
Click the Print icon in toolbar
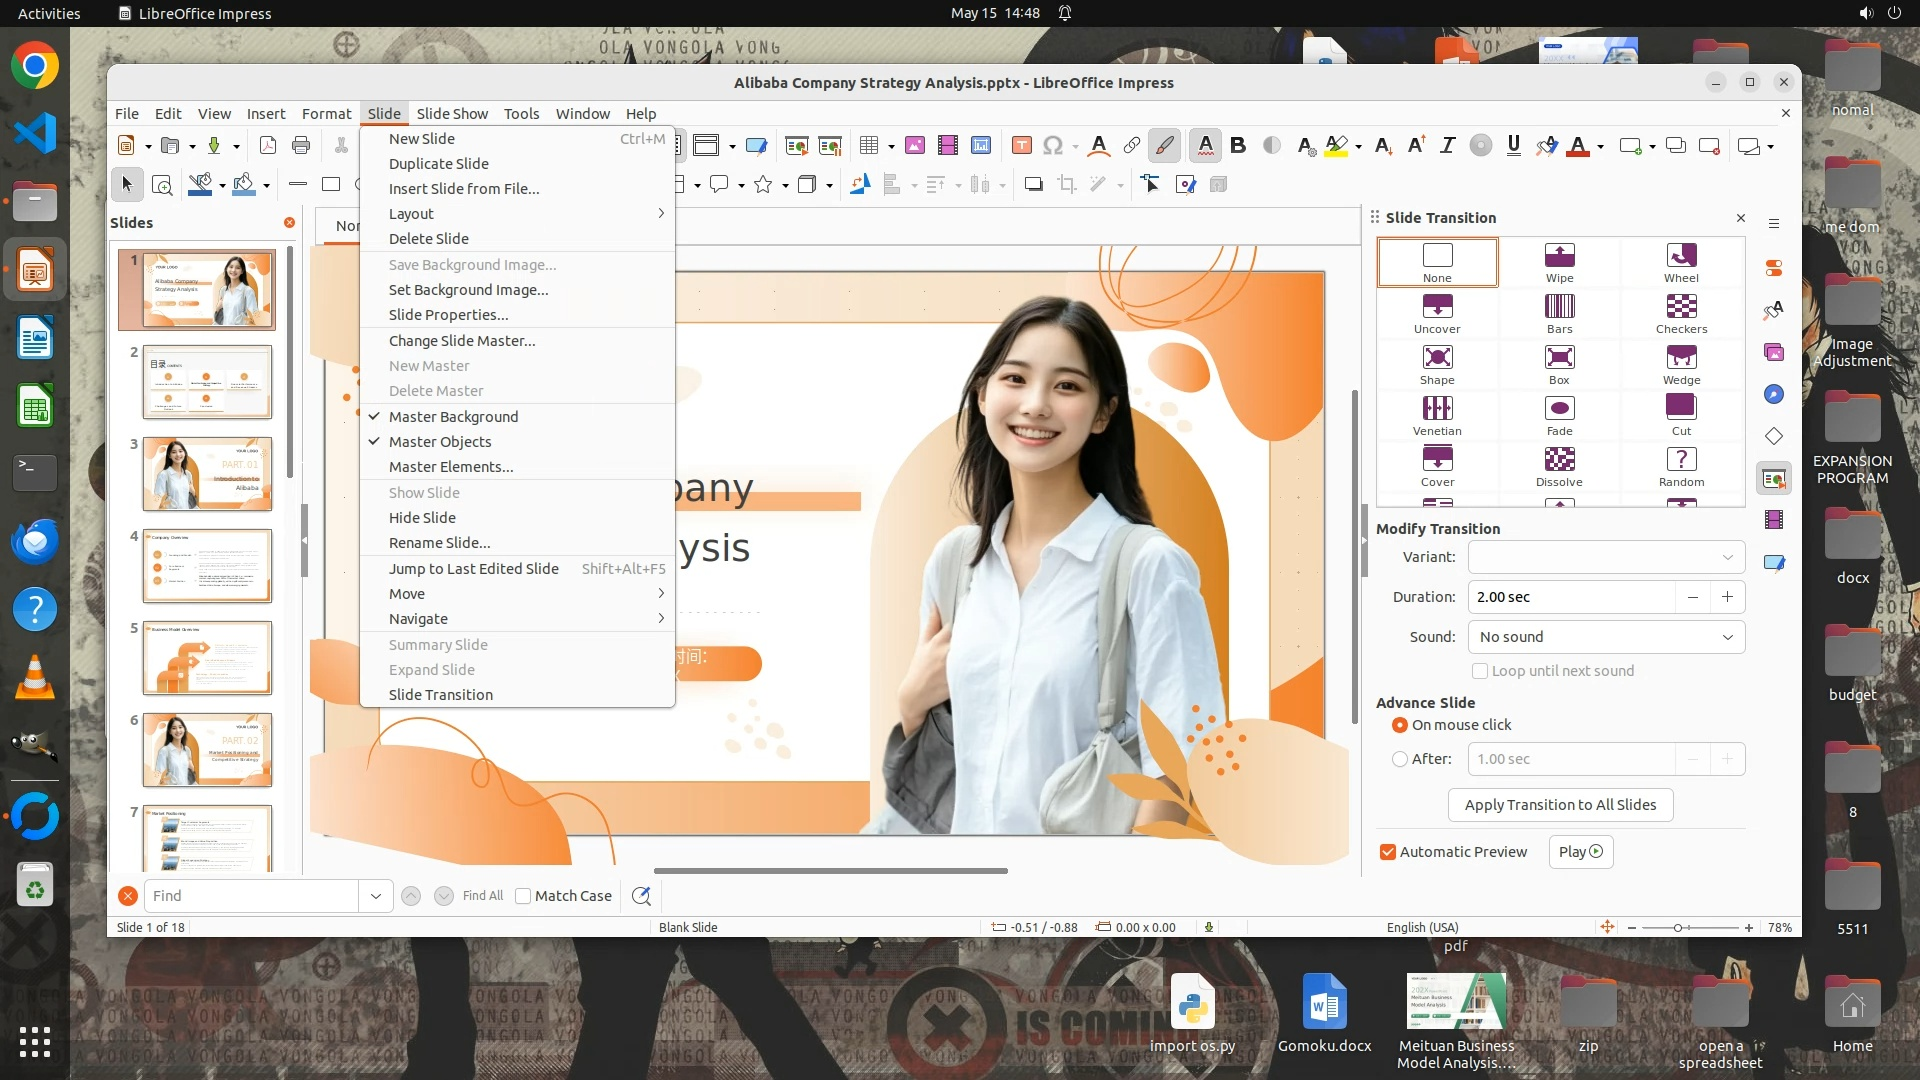click(x=301, y=146)
